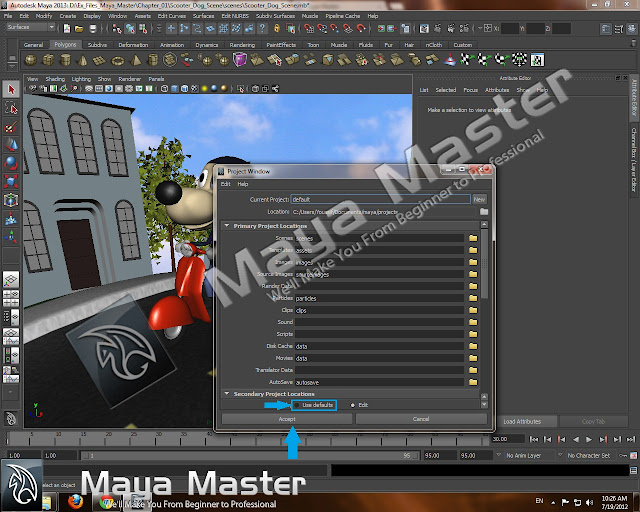Toggle the Channel Box sidebar icon
The image size is (640, 512).
click(x=632, y=29)
